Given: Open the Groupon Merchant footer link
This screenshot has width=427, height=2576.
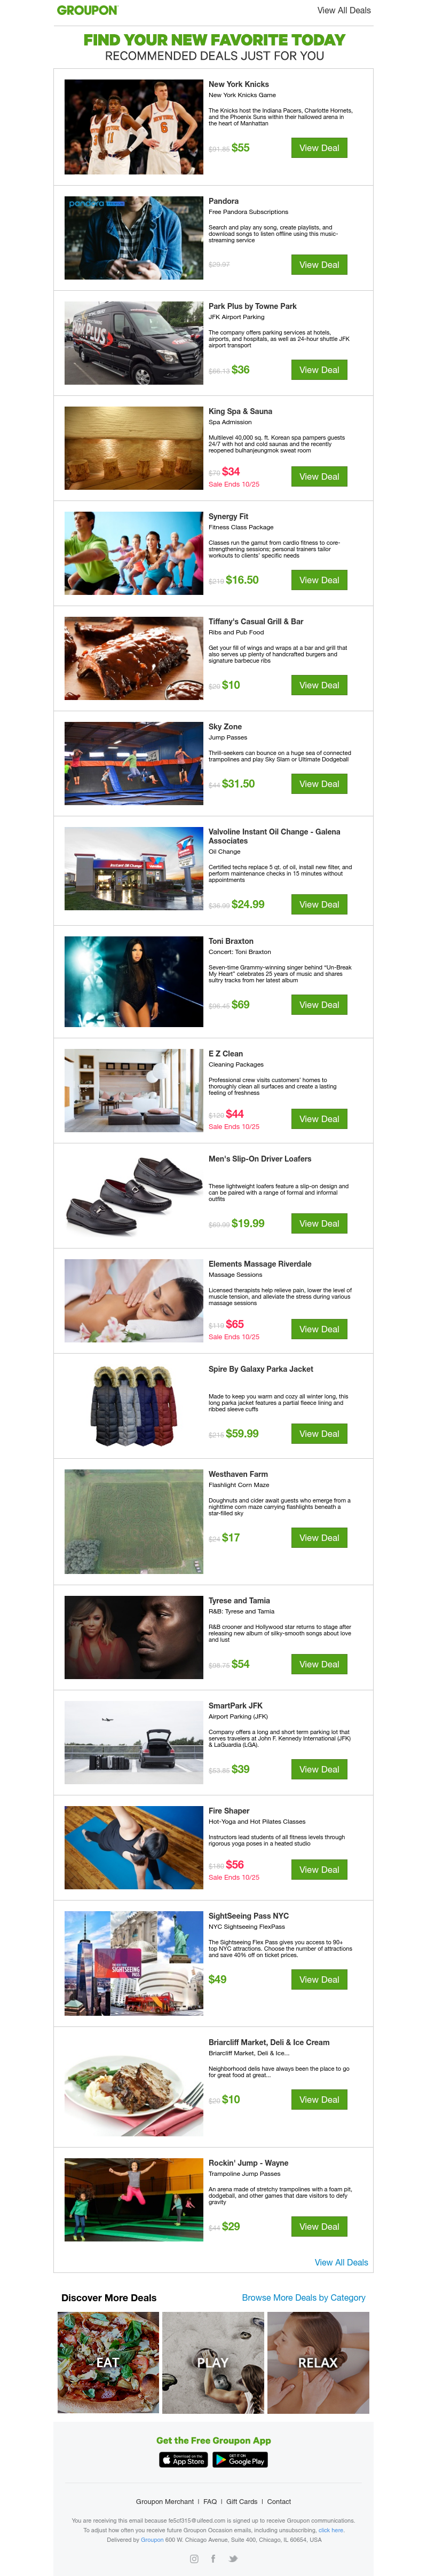Looking at the screenshot, I should tap(165, 2501).
